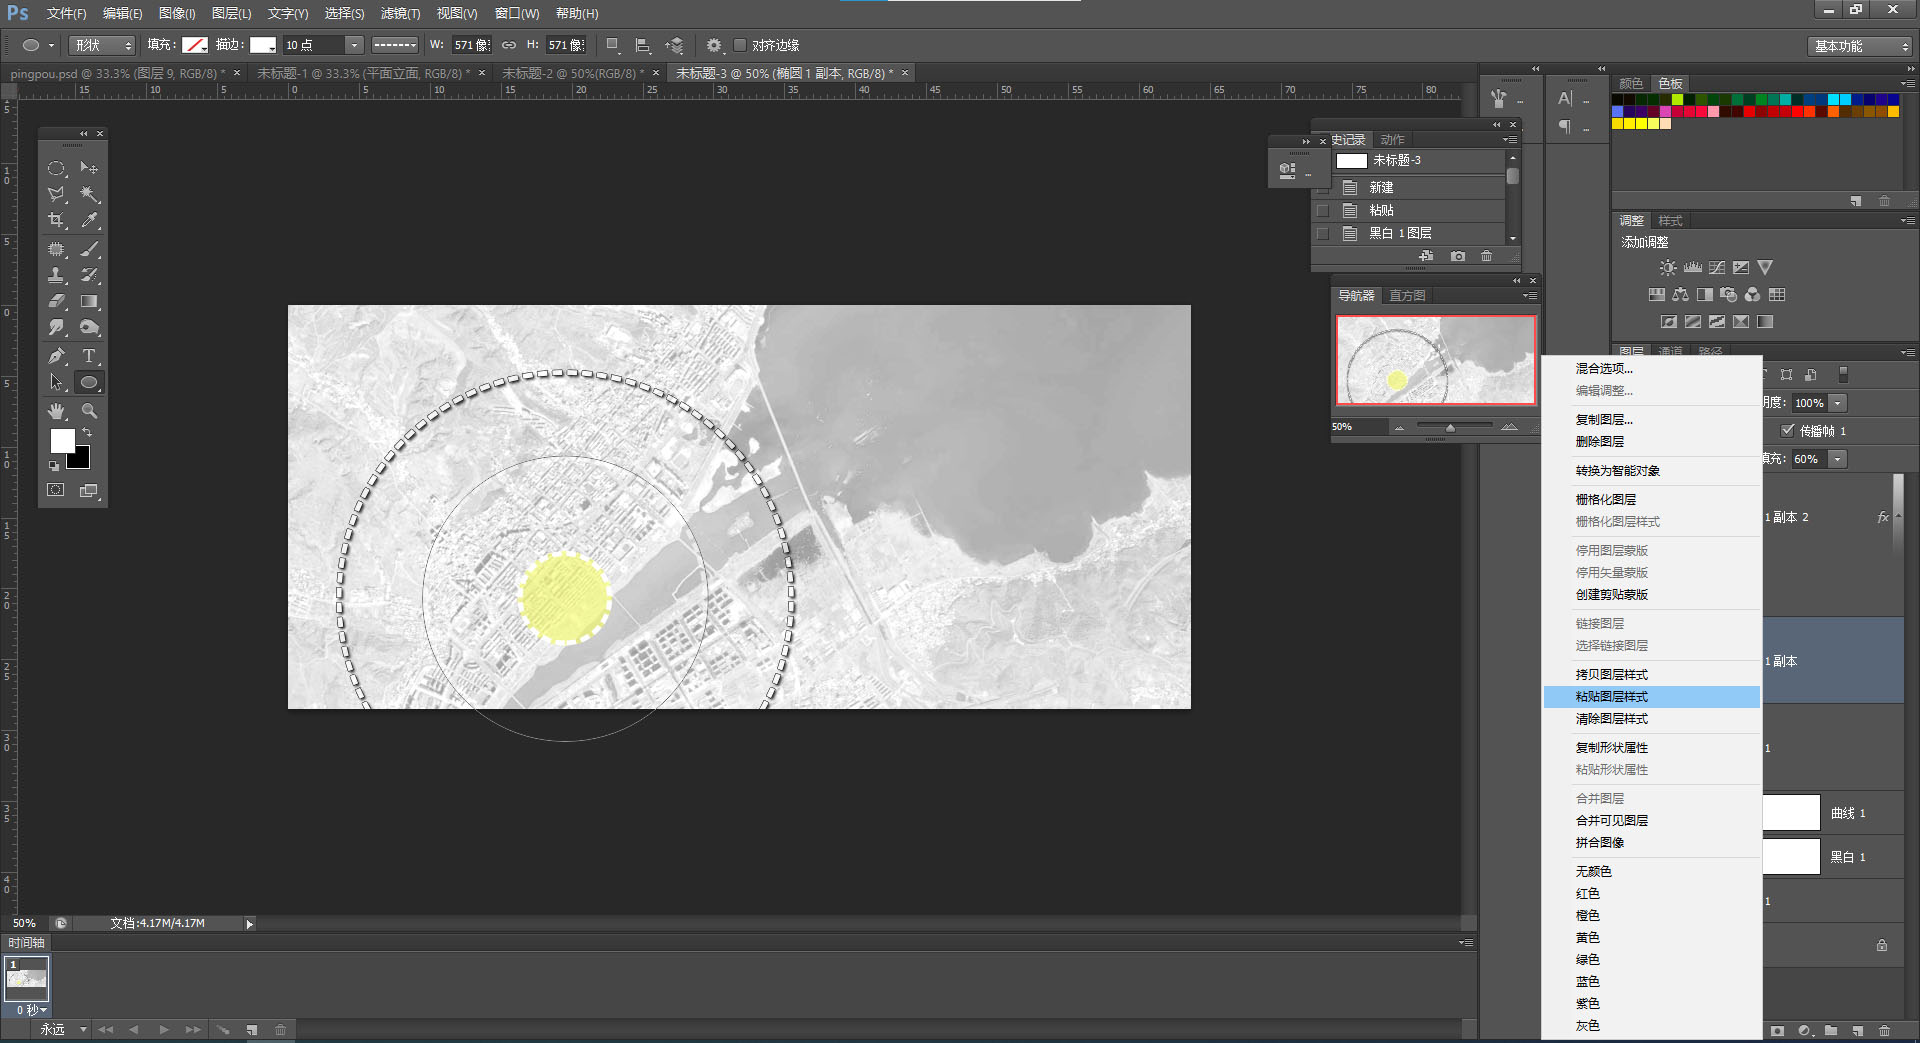Enable the 对齐边缘 checkbox

(x=740, y=45)
